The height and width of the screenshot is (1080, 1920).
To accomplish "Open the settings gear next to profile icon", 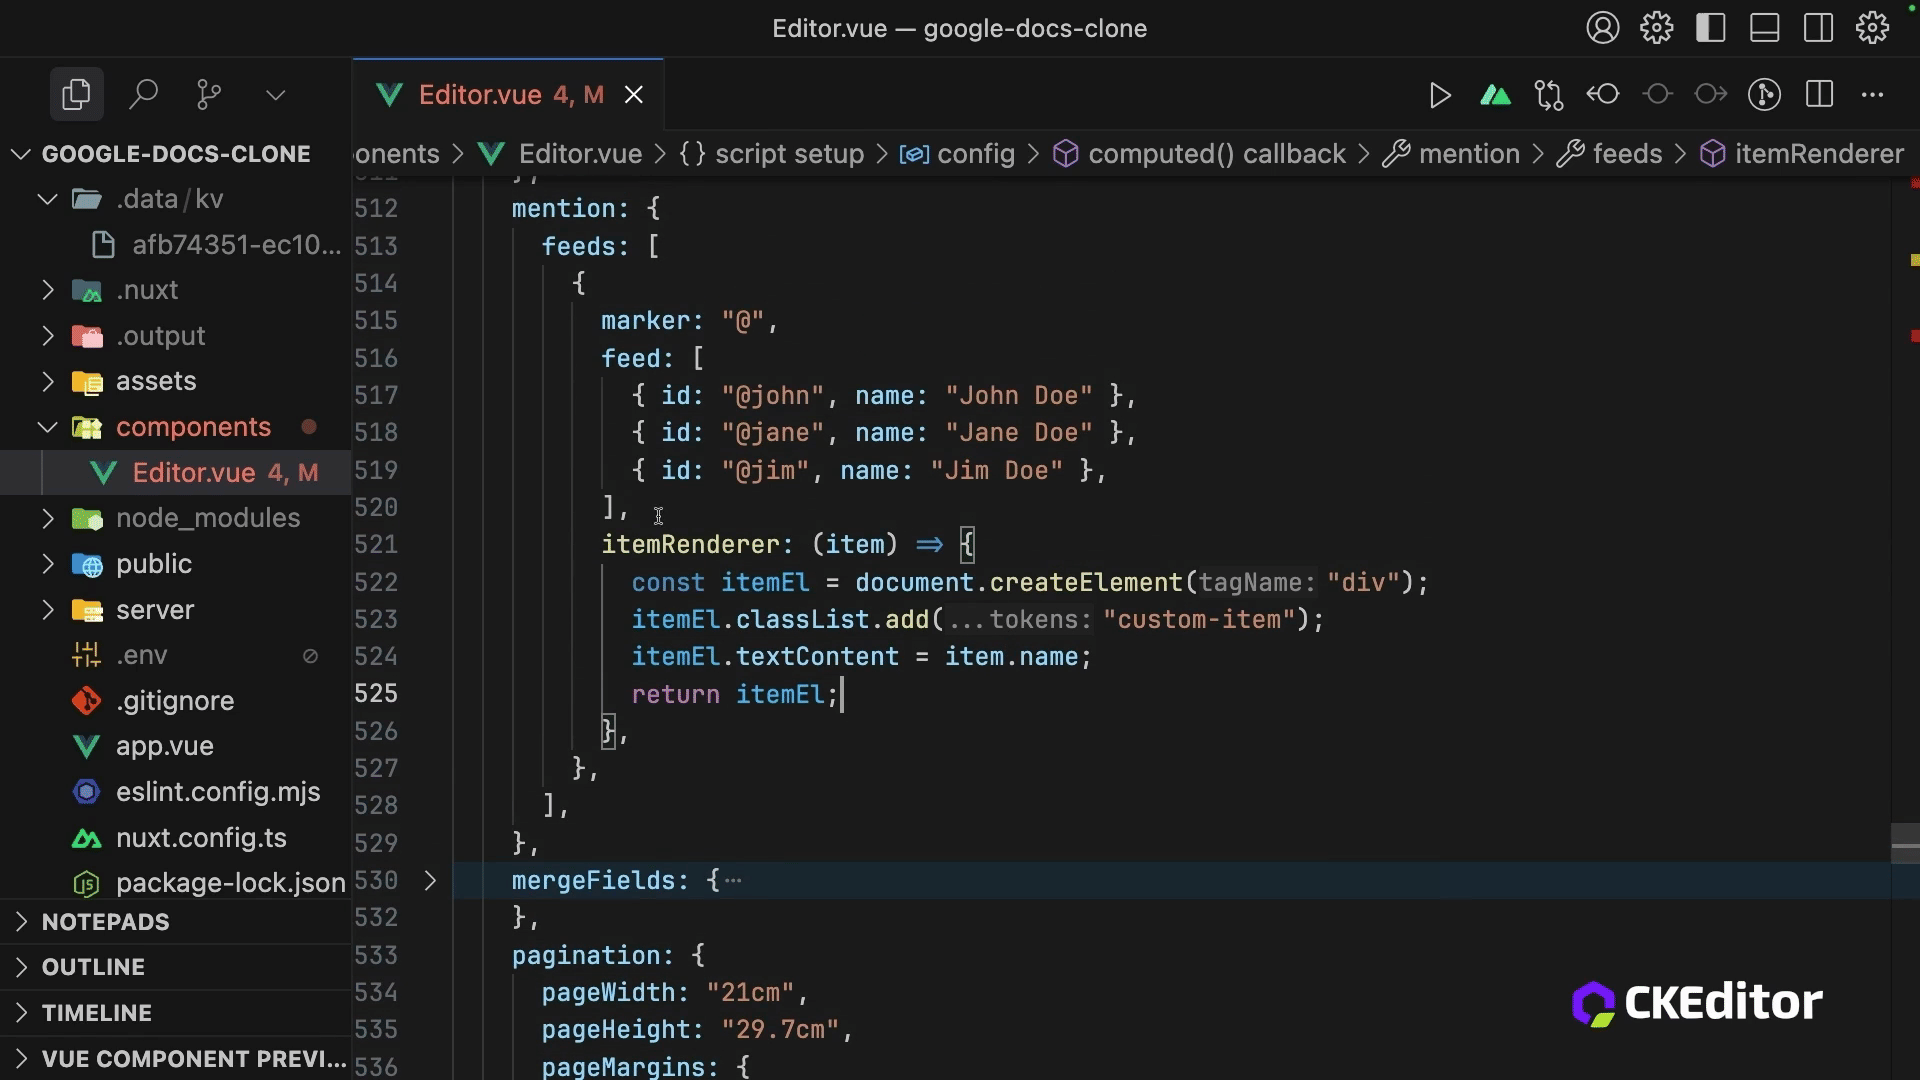I will (x=1656, y=28).
